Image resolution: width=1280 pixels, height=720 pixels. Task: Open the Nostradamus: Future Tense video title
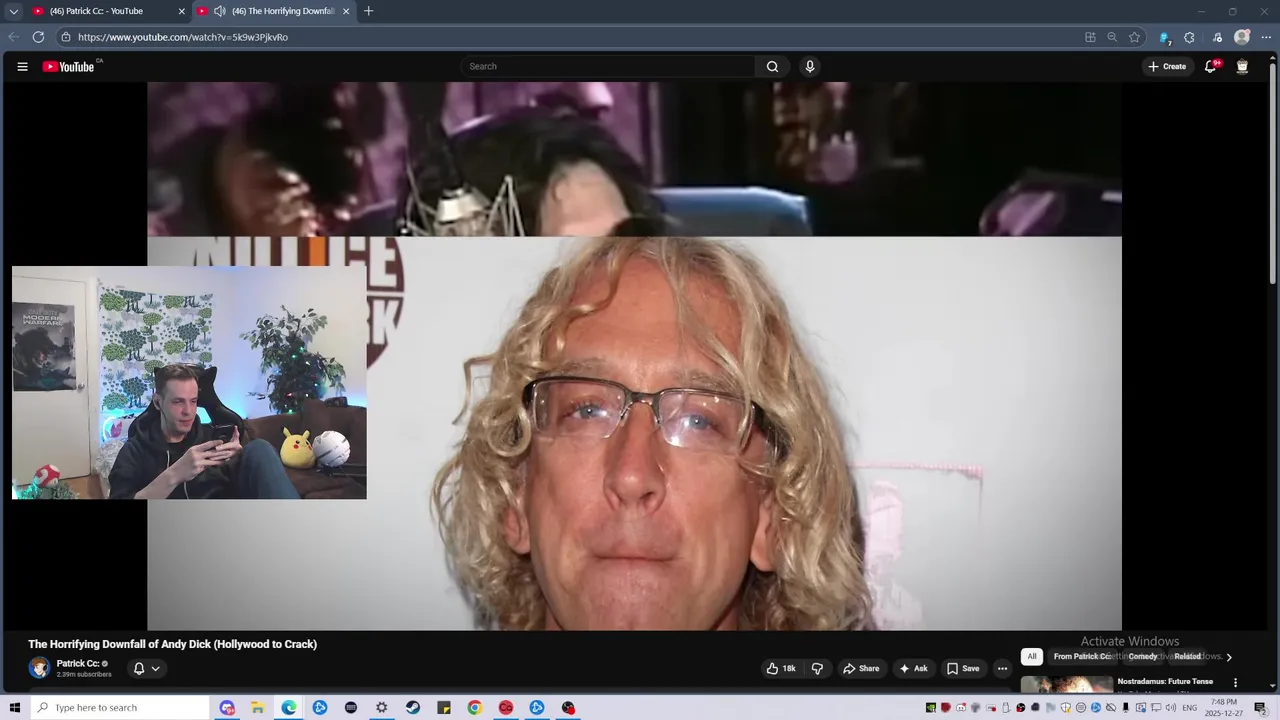(1165, 682)
